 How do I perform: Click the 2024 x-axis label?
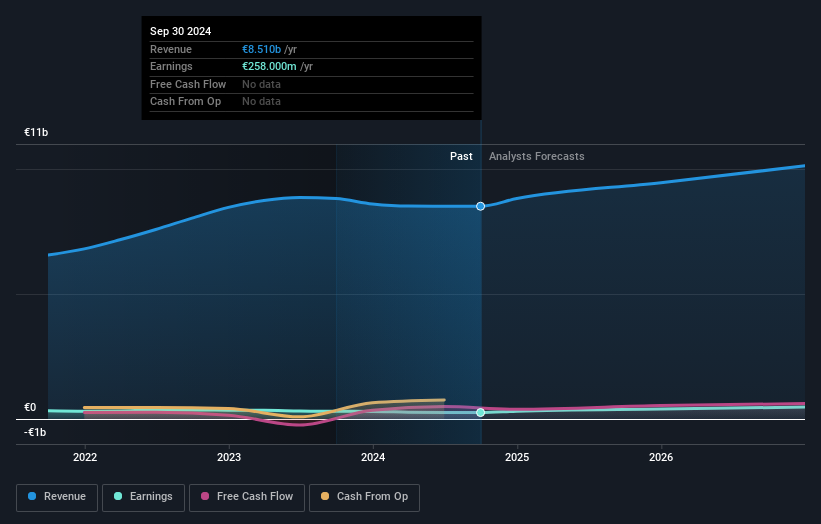373,458
